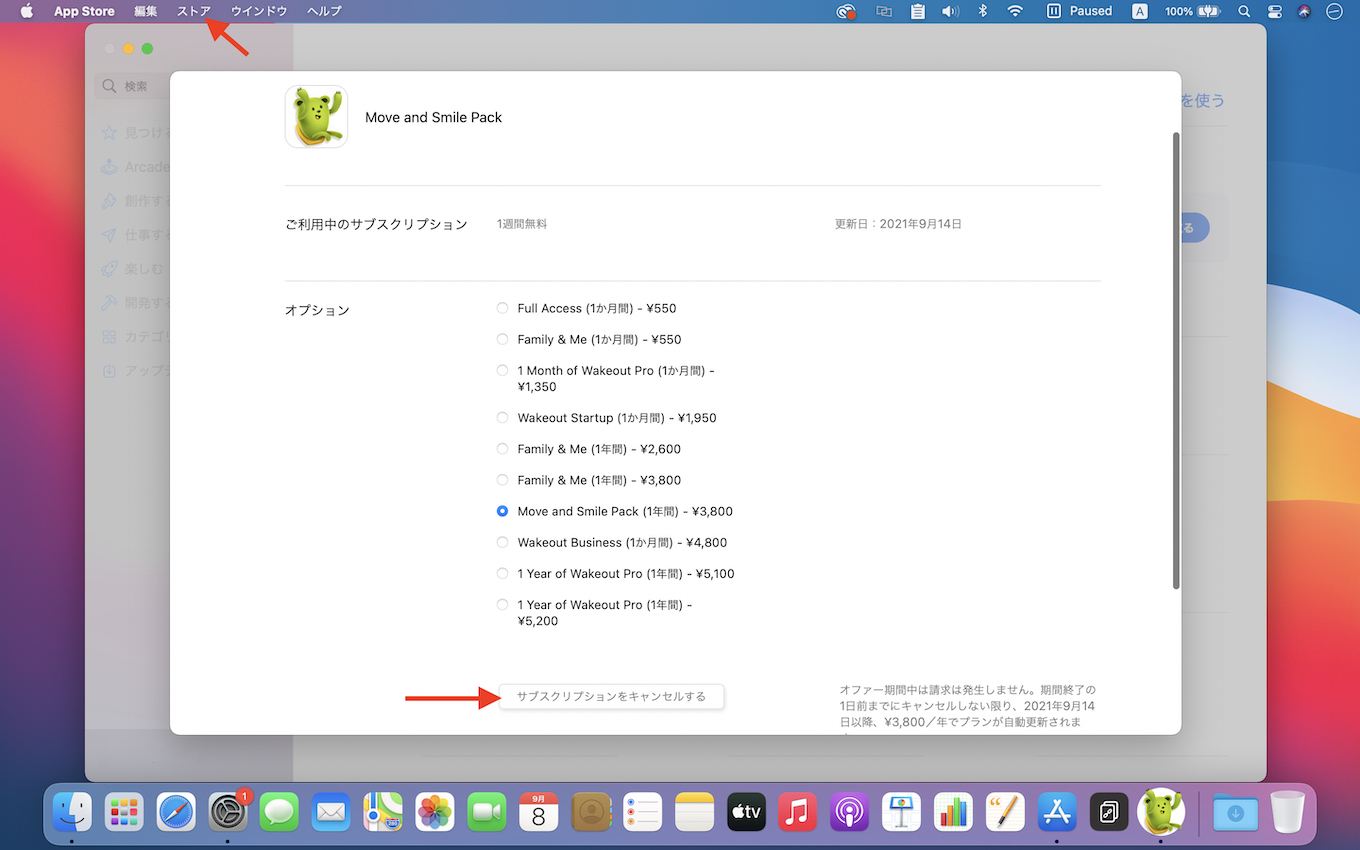The width and height of the screenshot is (1360, 850).
Task: Open Mail from the Dock
Action: coord(331,812)
